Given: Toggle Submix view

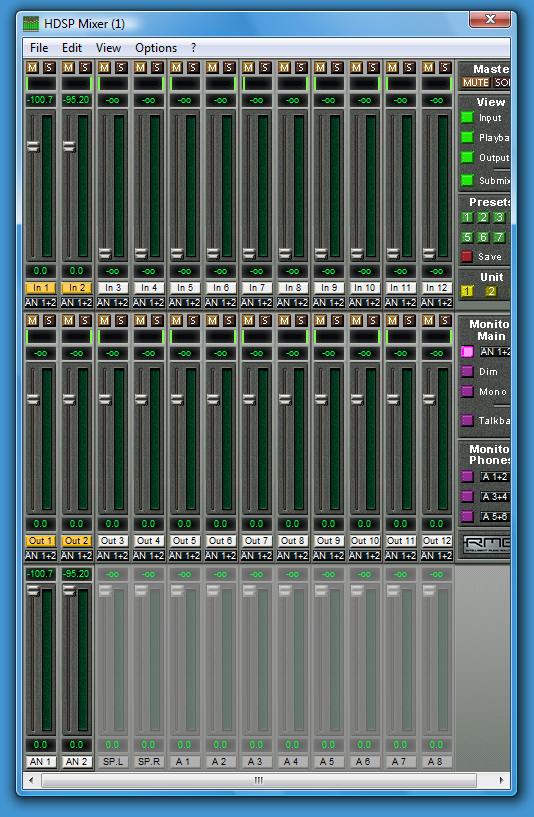Looking at the screenshot, I should (x=467, y=180).
